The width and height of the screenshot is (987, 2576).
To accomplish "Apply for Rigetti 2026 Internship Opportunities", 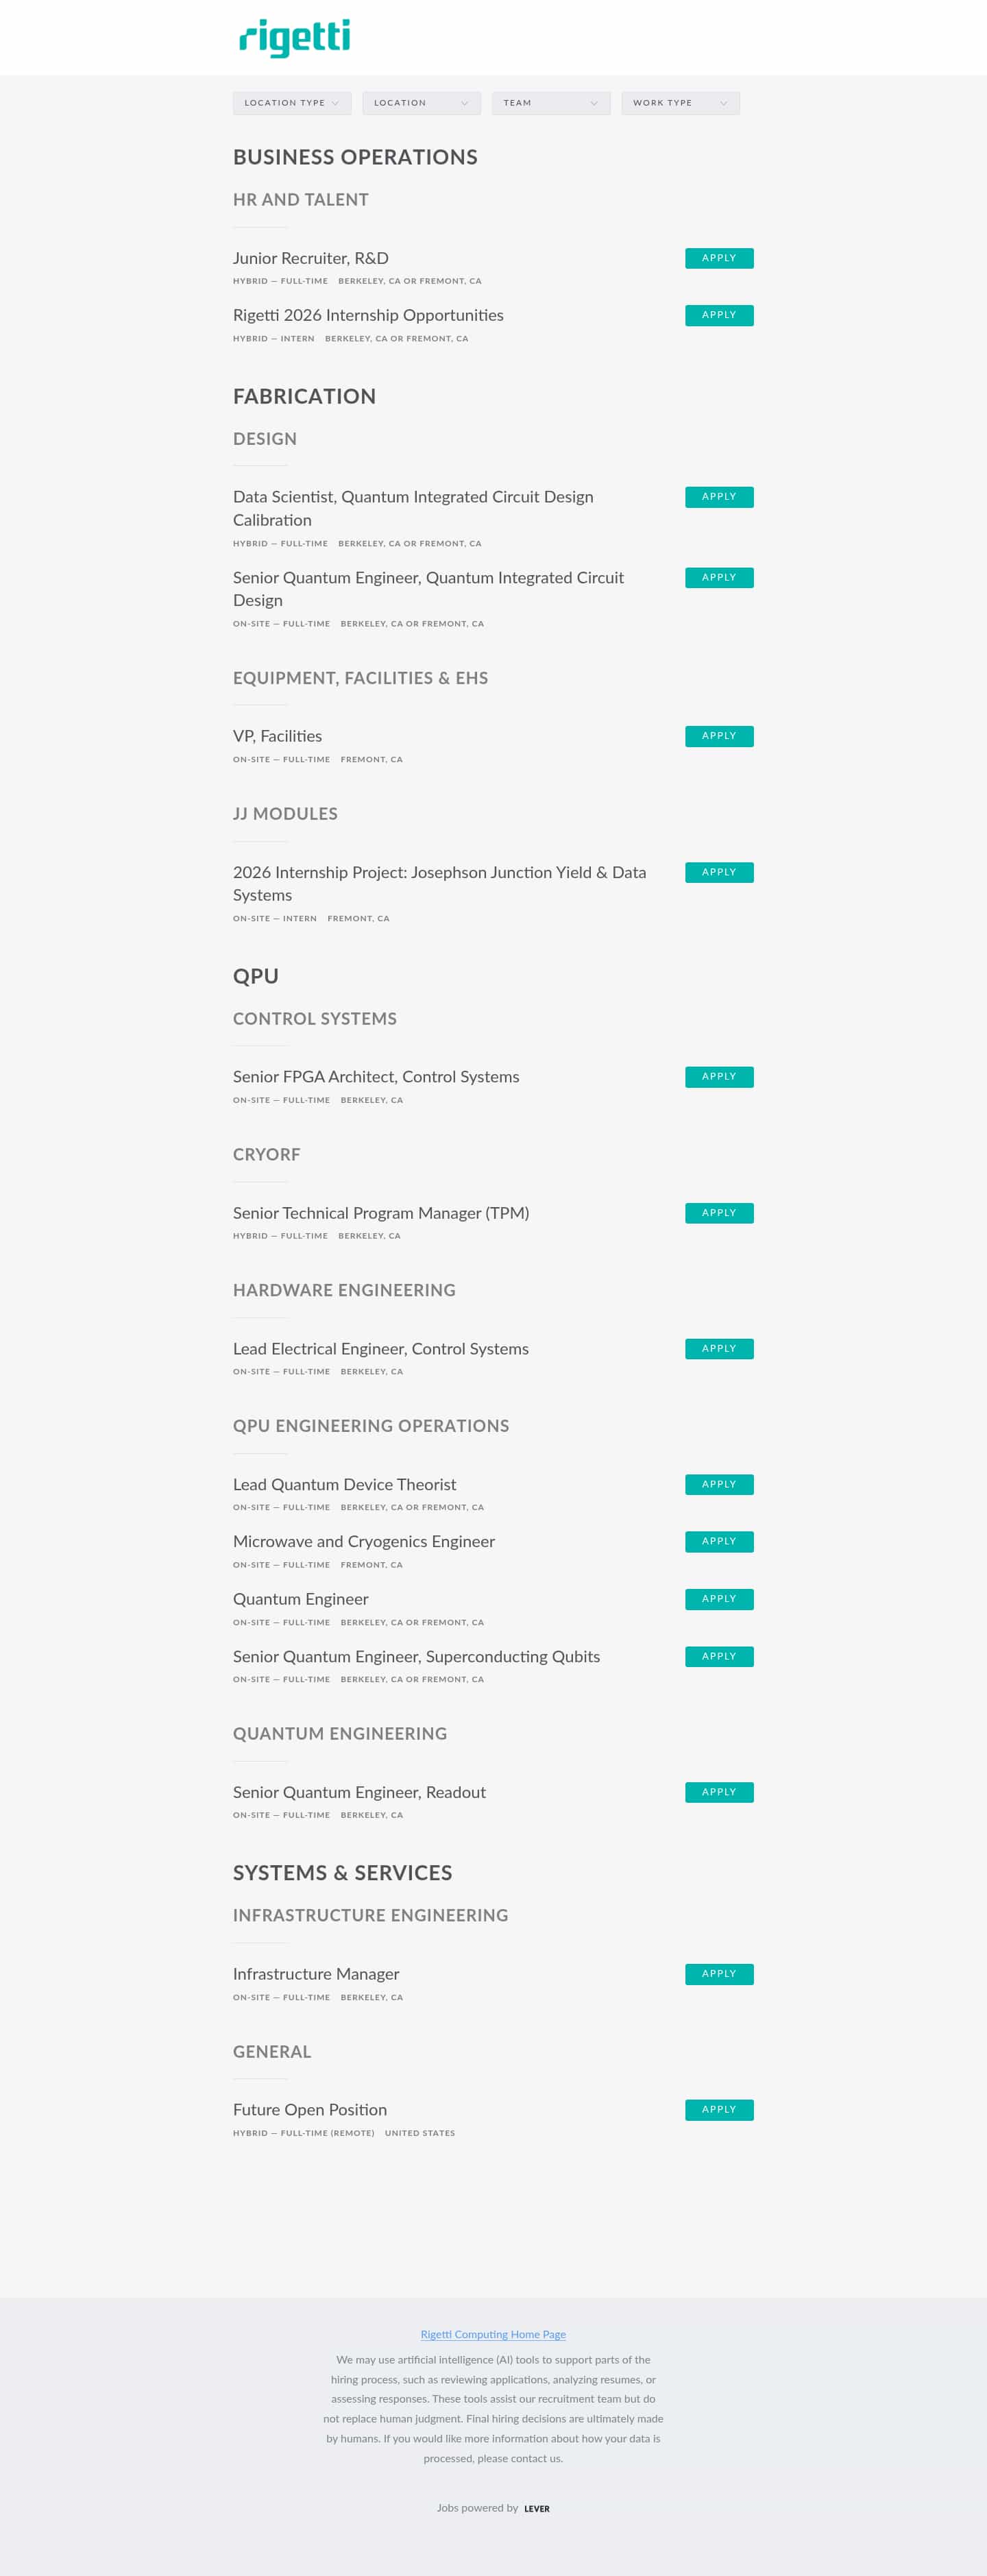I will [718, 315].
